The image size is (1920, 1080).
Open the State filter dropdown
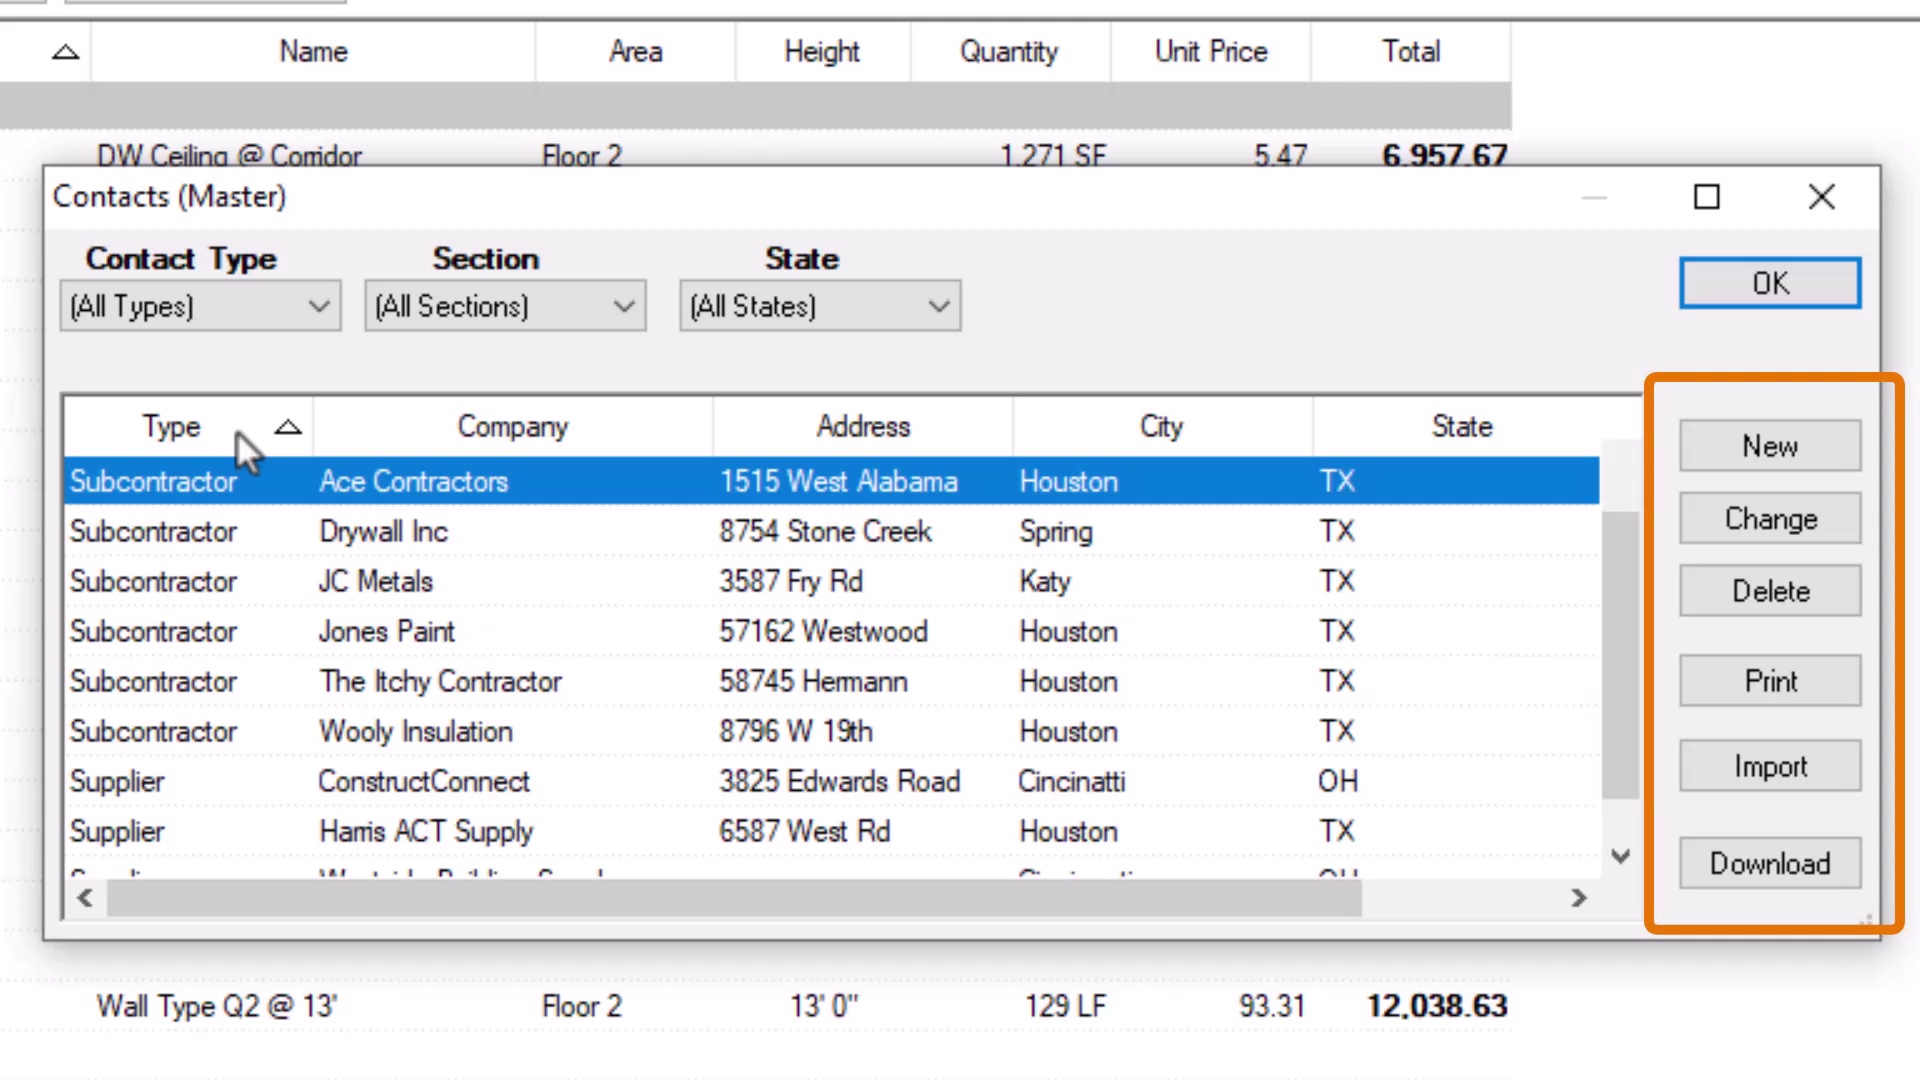(820, 306)
